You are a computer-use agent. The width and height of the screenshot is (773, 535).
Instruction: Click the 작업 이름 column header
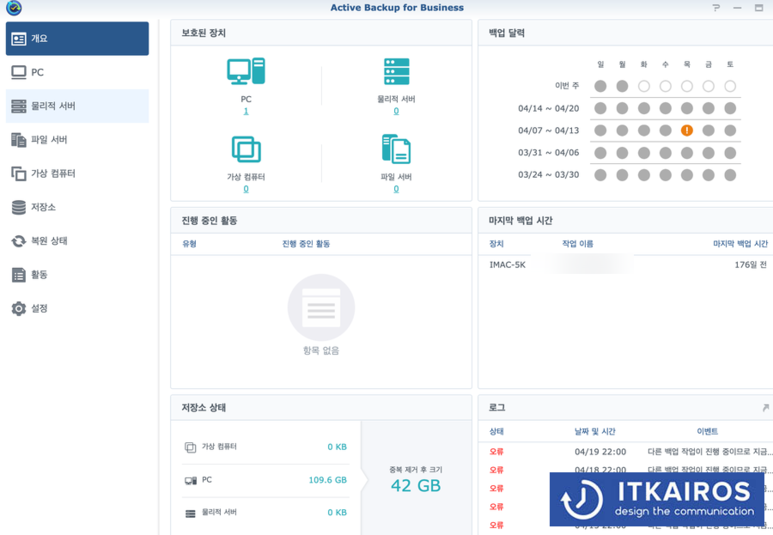578,244
